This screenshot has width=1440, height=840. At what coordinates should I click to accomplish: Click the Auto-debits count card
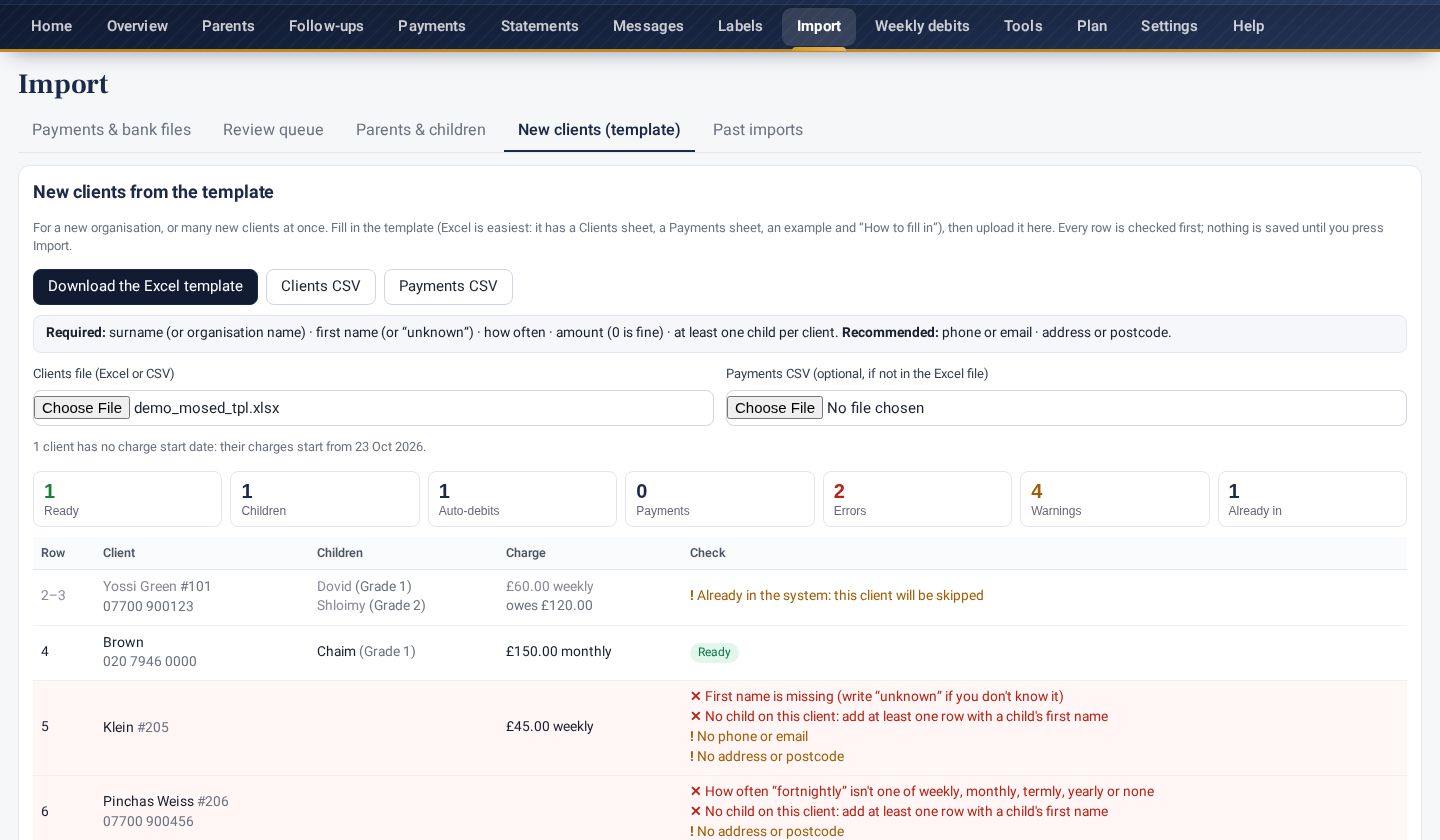click(x=522, y=499)
